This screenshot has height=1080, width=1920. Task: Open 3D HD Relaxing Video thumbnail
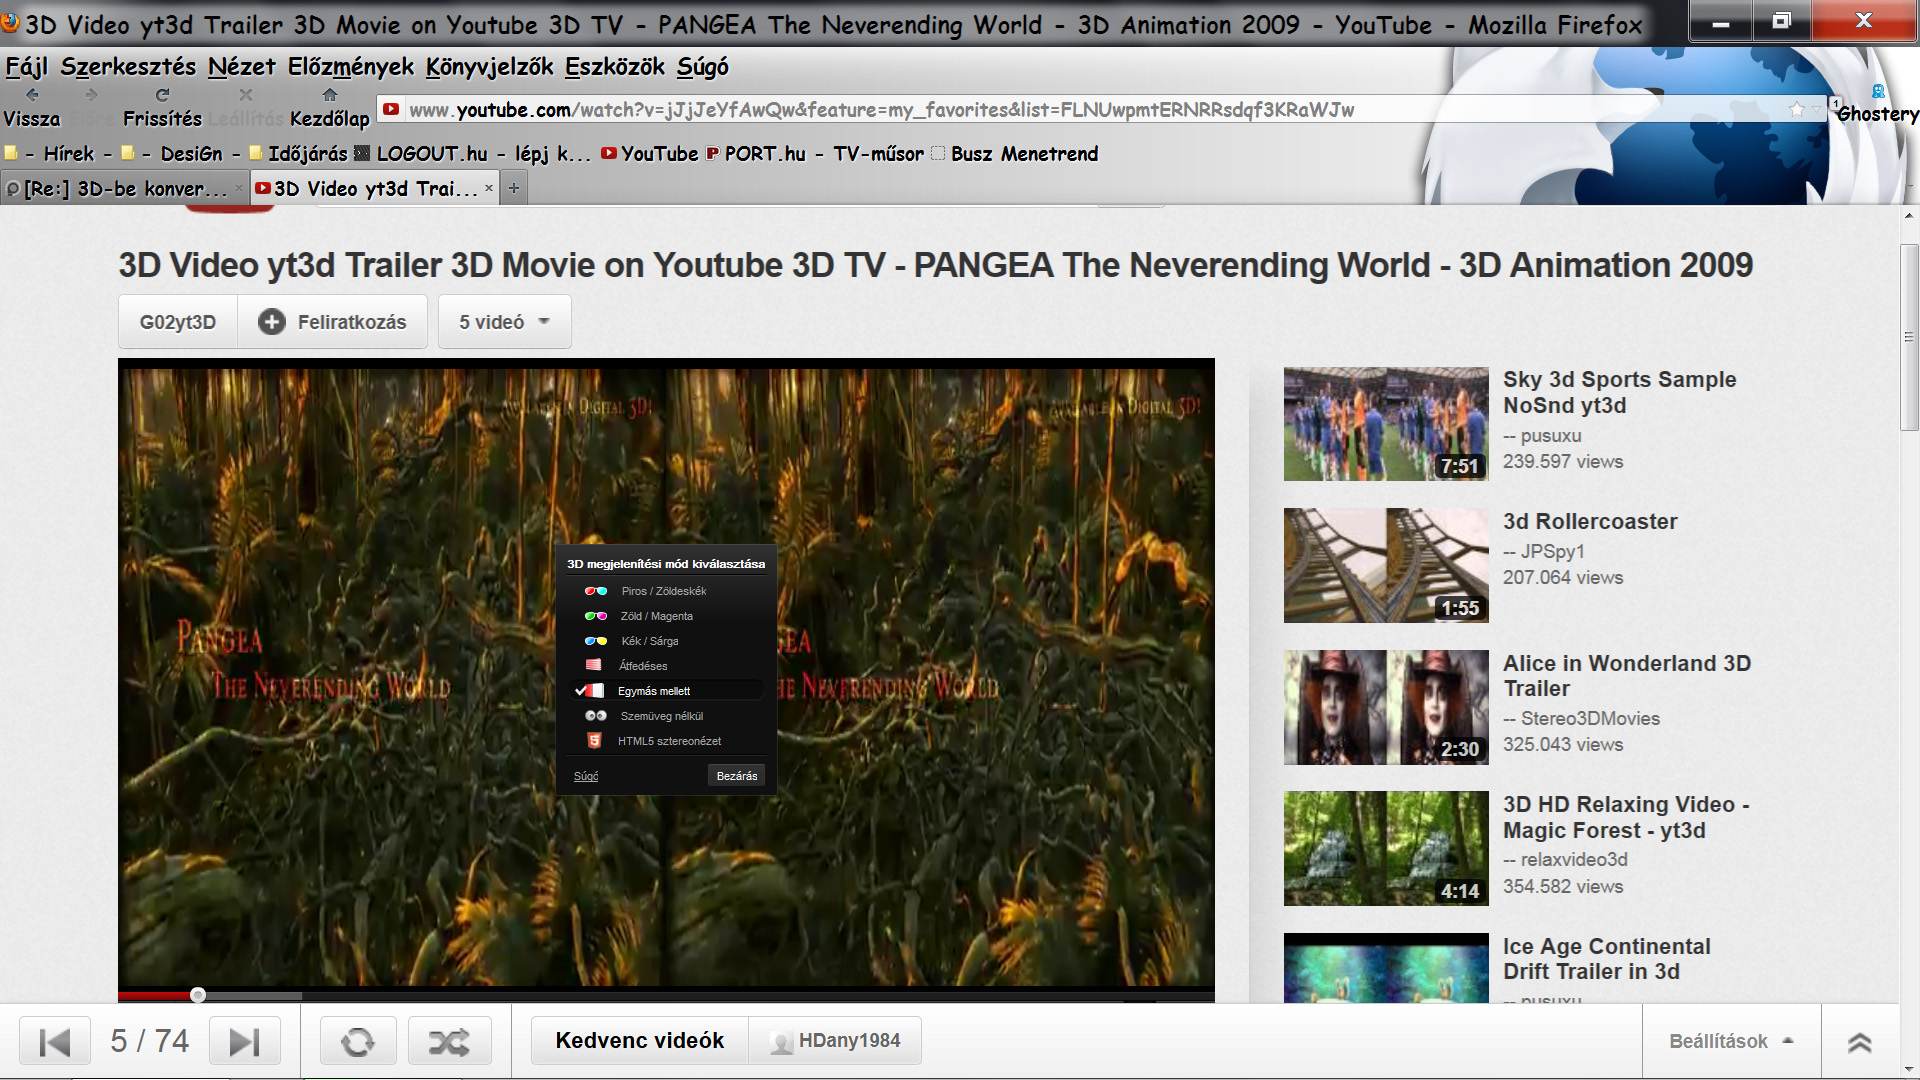click(1386, 849)
